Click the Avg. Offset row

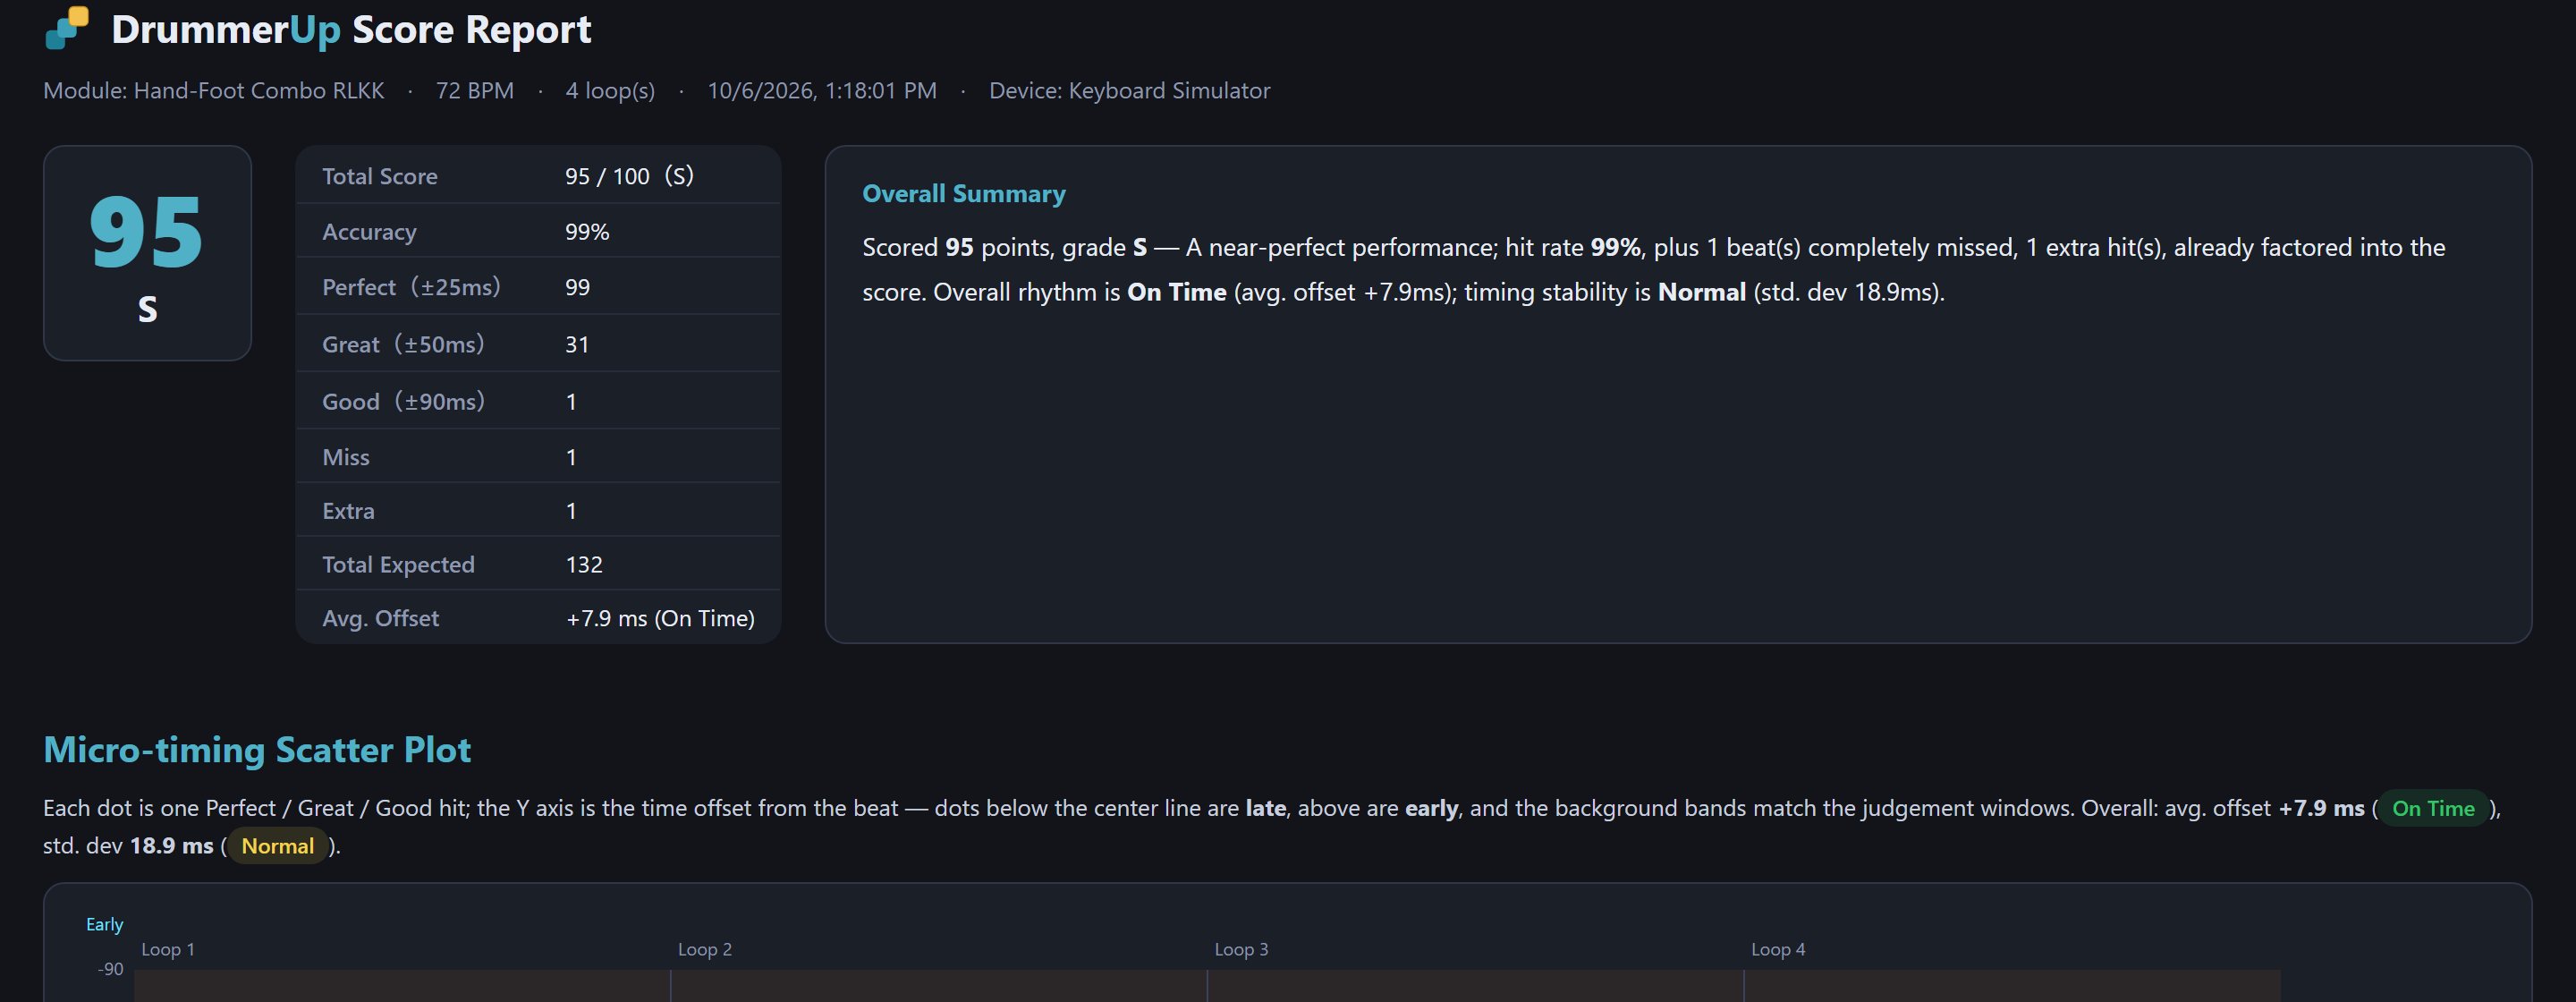pos(538,618)
